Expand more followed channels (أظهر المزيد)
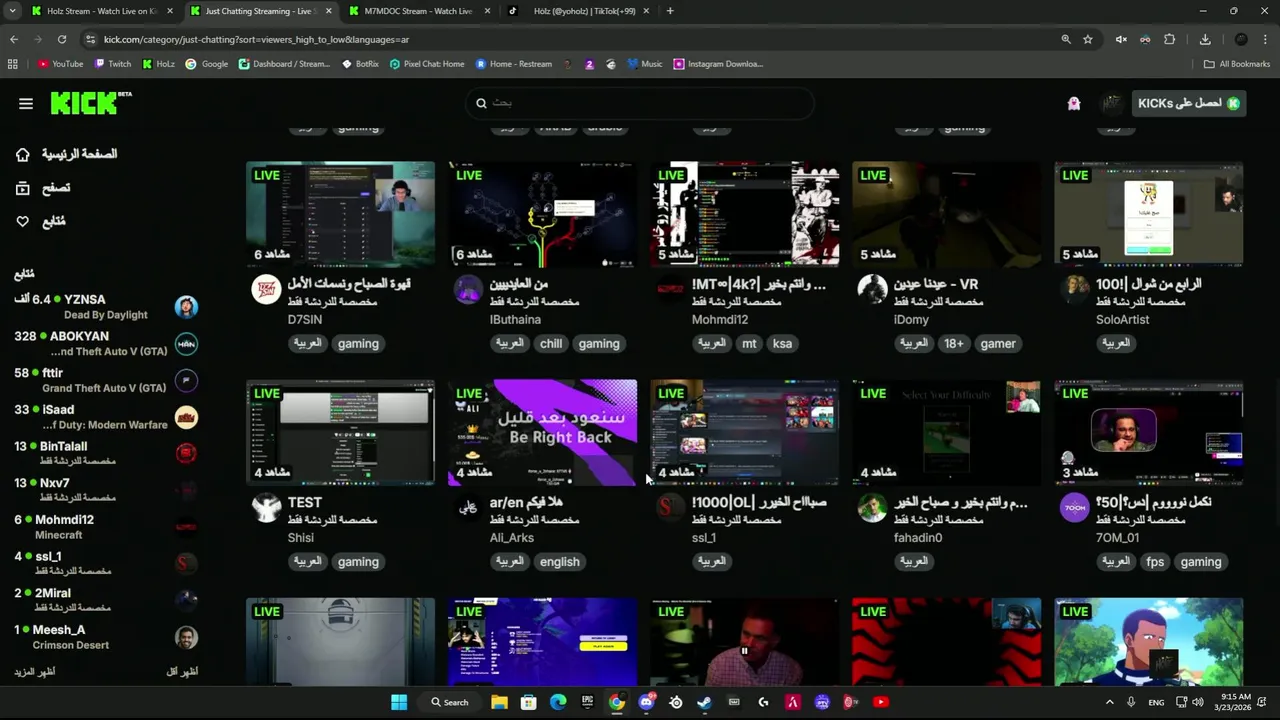The width and height of the screenshot is (1280, 720). 34,671
